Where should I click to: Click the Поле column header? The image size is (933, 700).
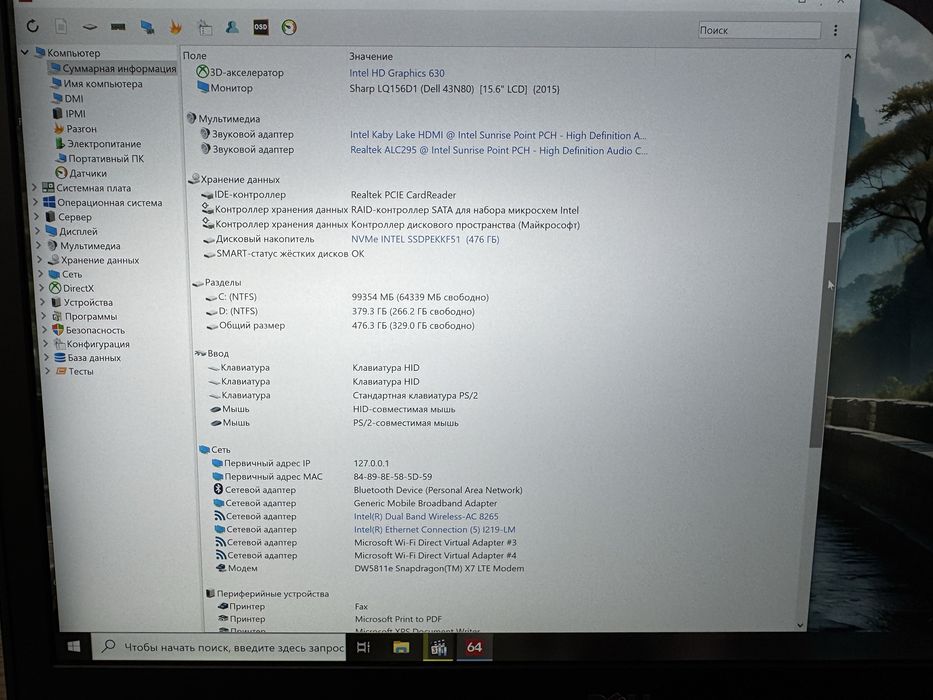pos(195,55)
